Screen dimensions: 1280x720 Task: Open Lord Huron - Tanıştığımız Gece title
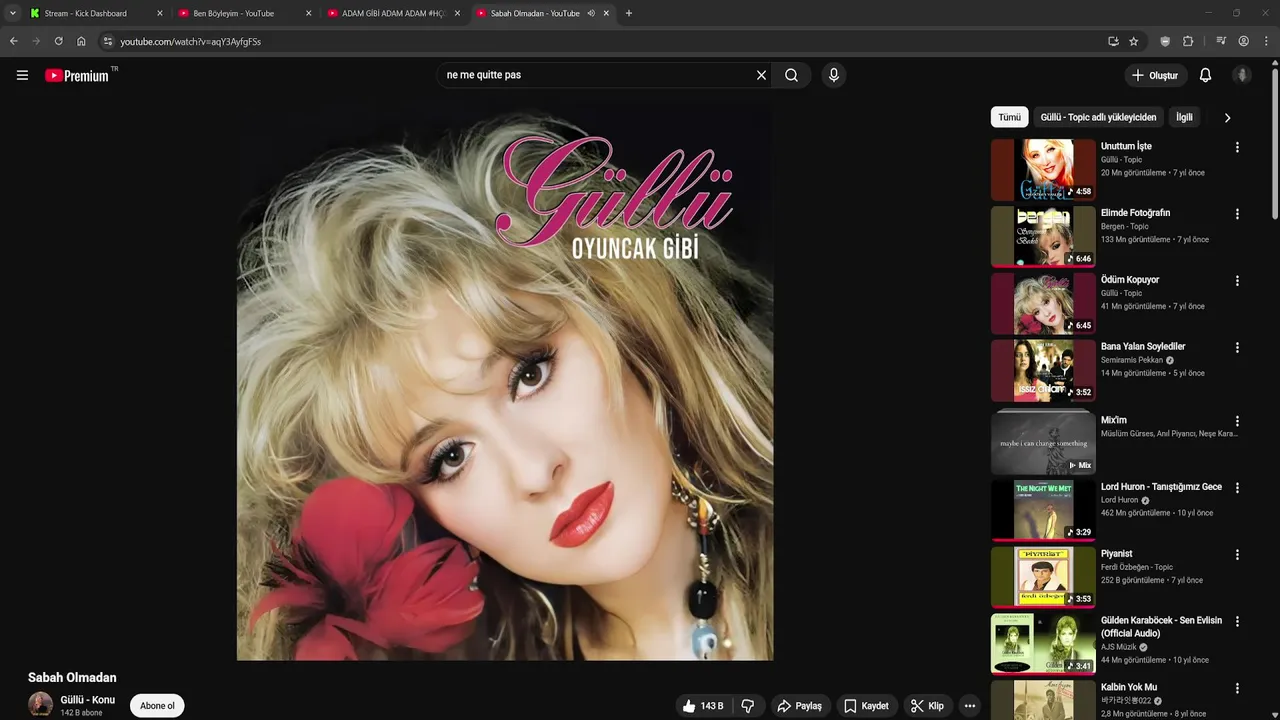1161,487
